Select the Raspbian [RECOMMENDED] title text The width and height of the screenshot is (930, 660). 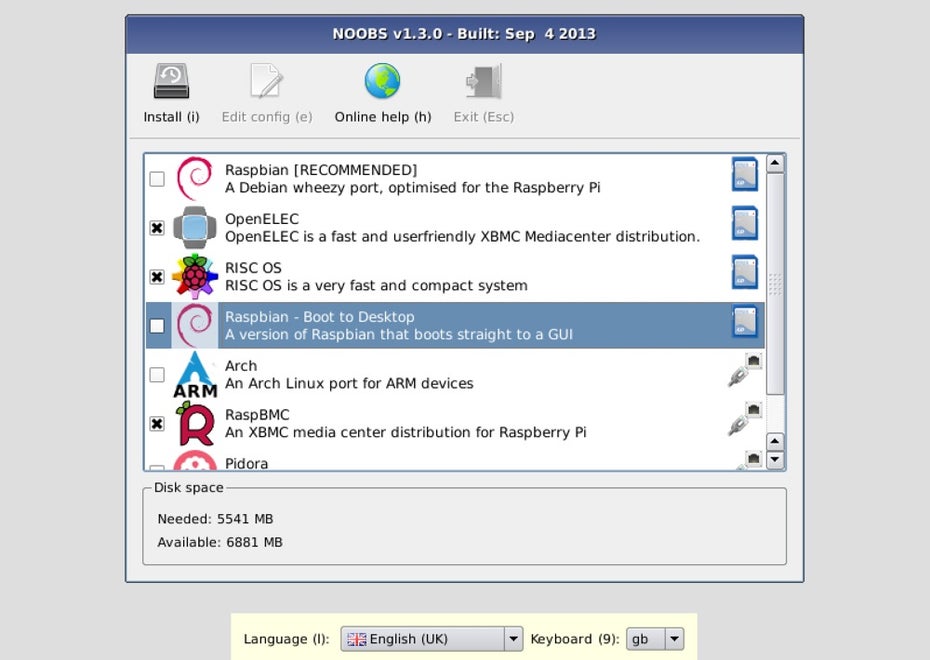tap(321, 170)
